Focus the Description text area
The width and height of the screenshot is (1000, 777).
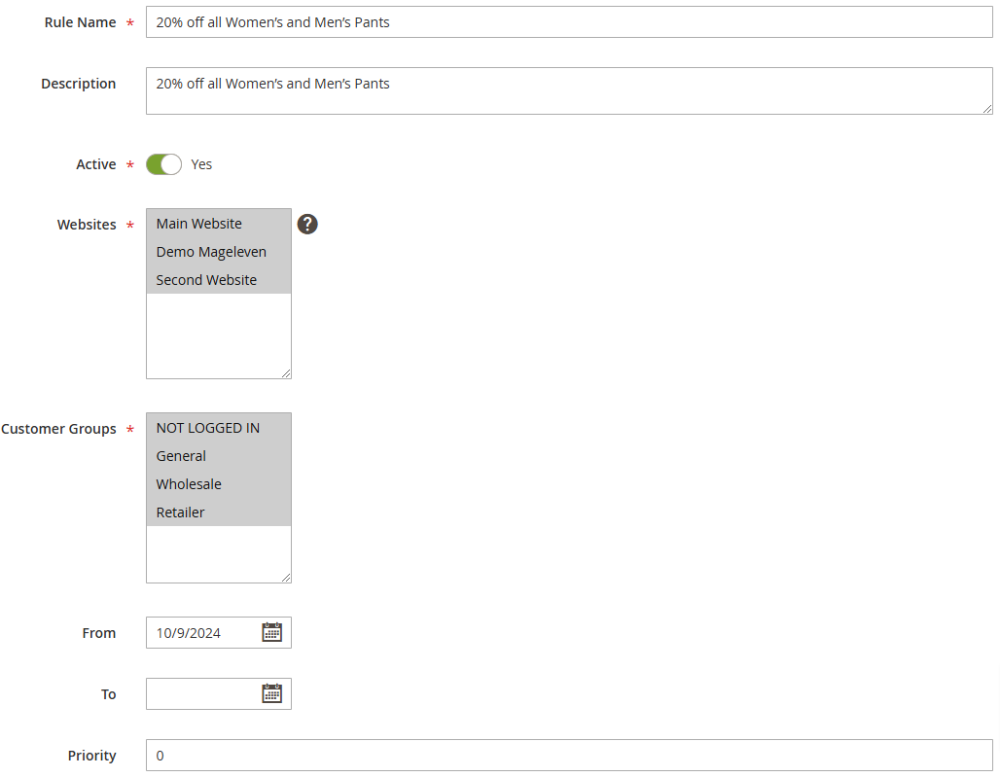568,91
